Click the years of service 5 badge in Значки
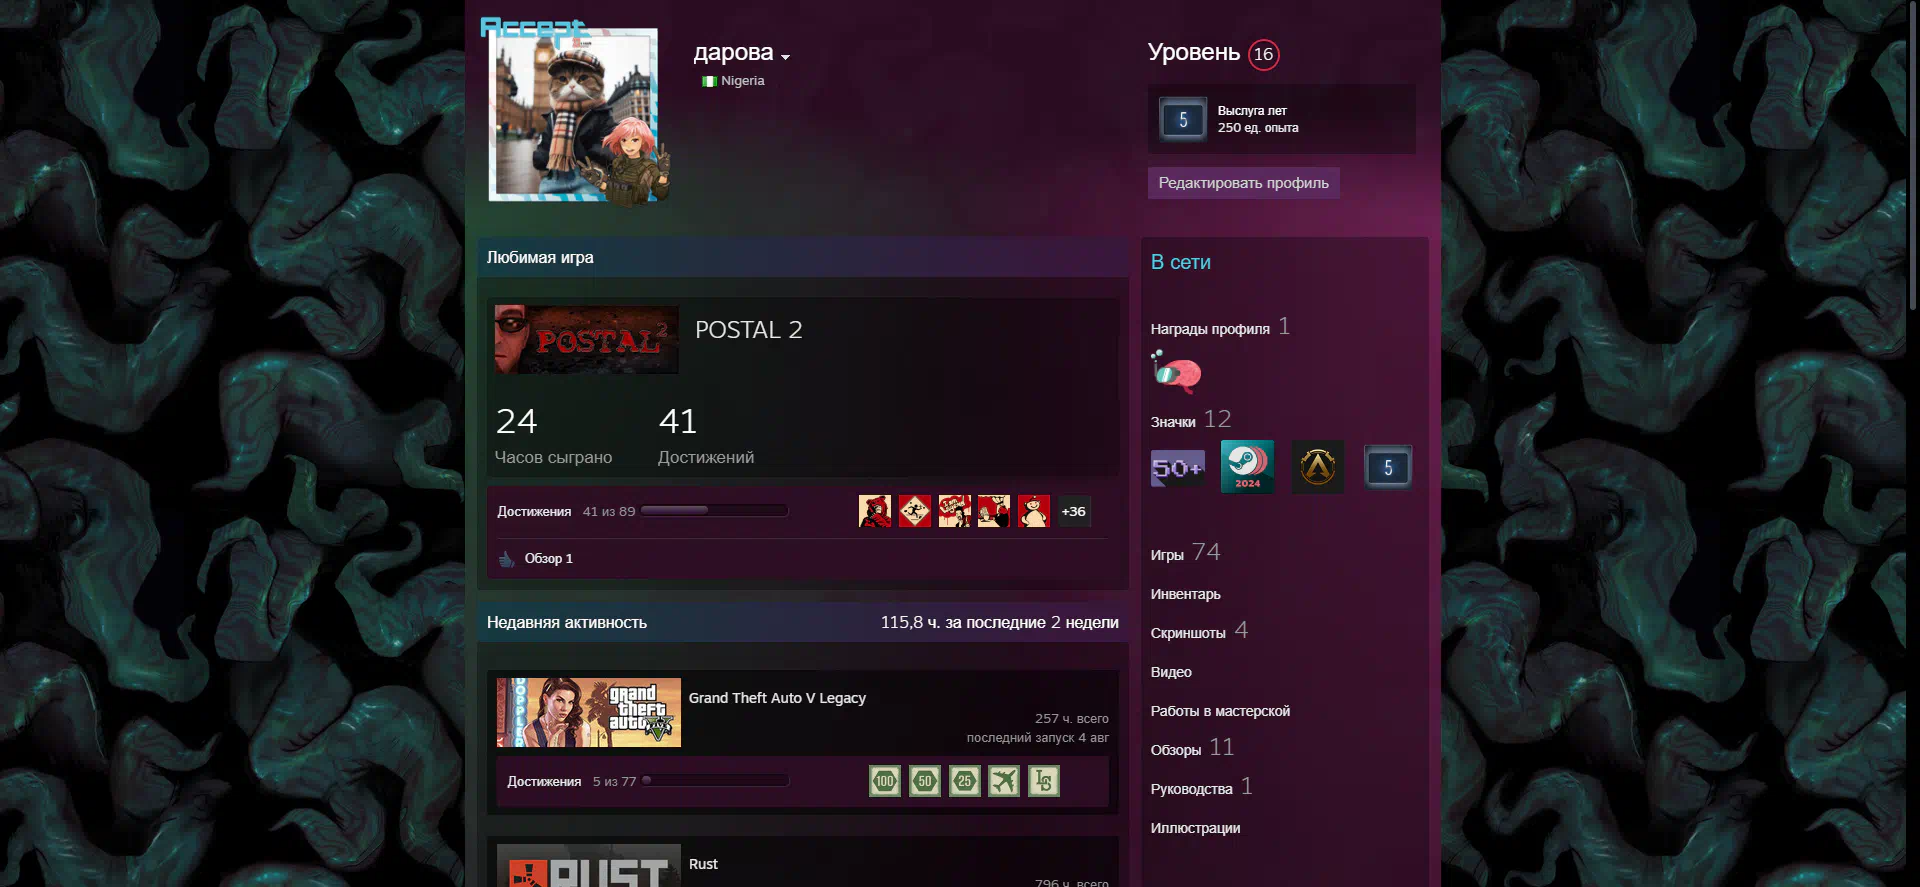 1388,467
